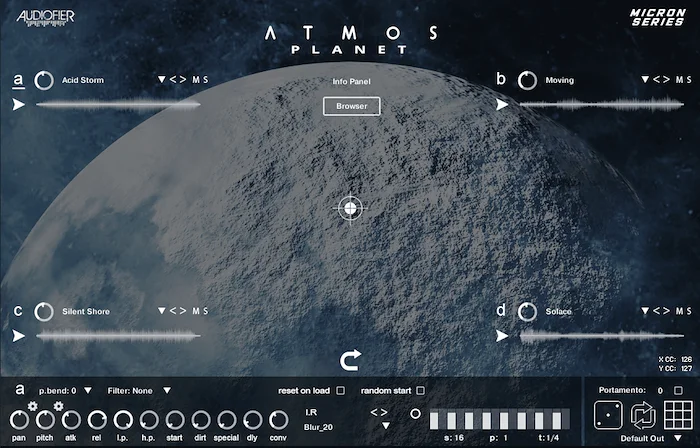This screenshot has height=448, width=700.
Task: Select previous impulse response above Blur_20 arrow
Action: pyautogui.click(x=374, y=413)
